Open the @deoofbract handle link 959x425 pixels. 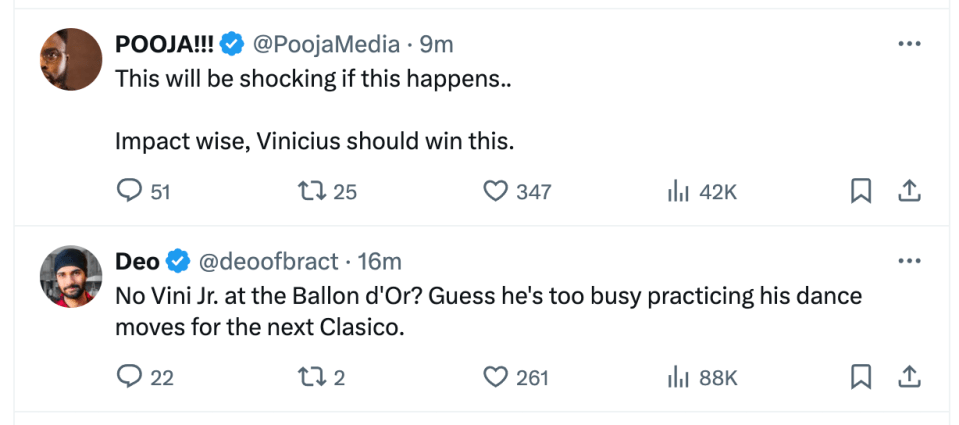tap(268, 261)
